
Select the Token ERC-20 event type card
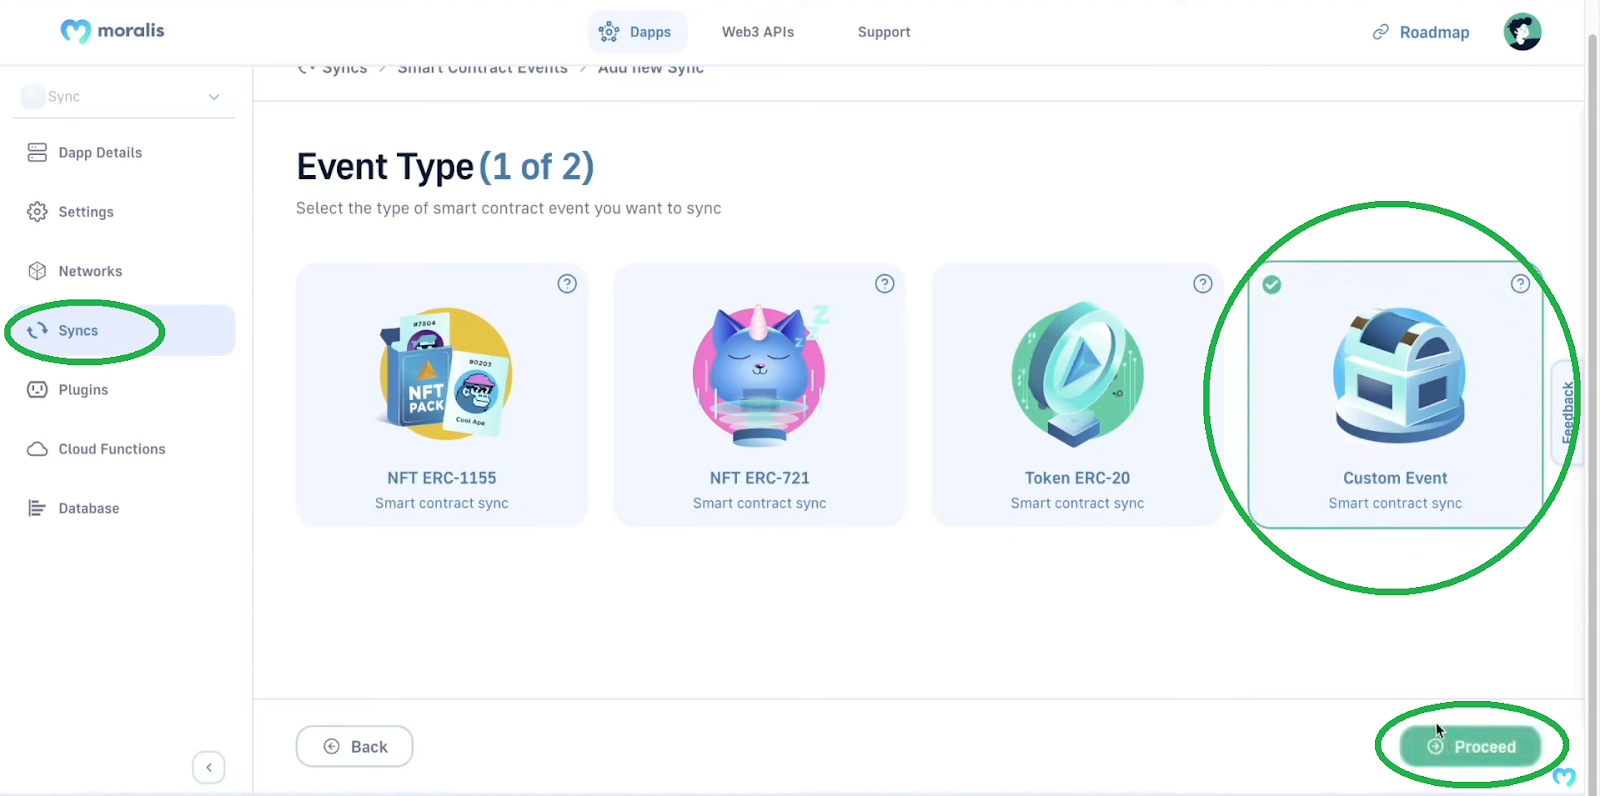(1077, 394)
